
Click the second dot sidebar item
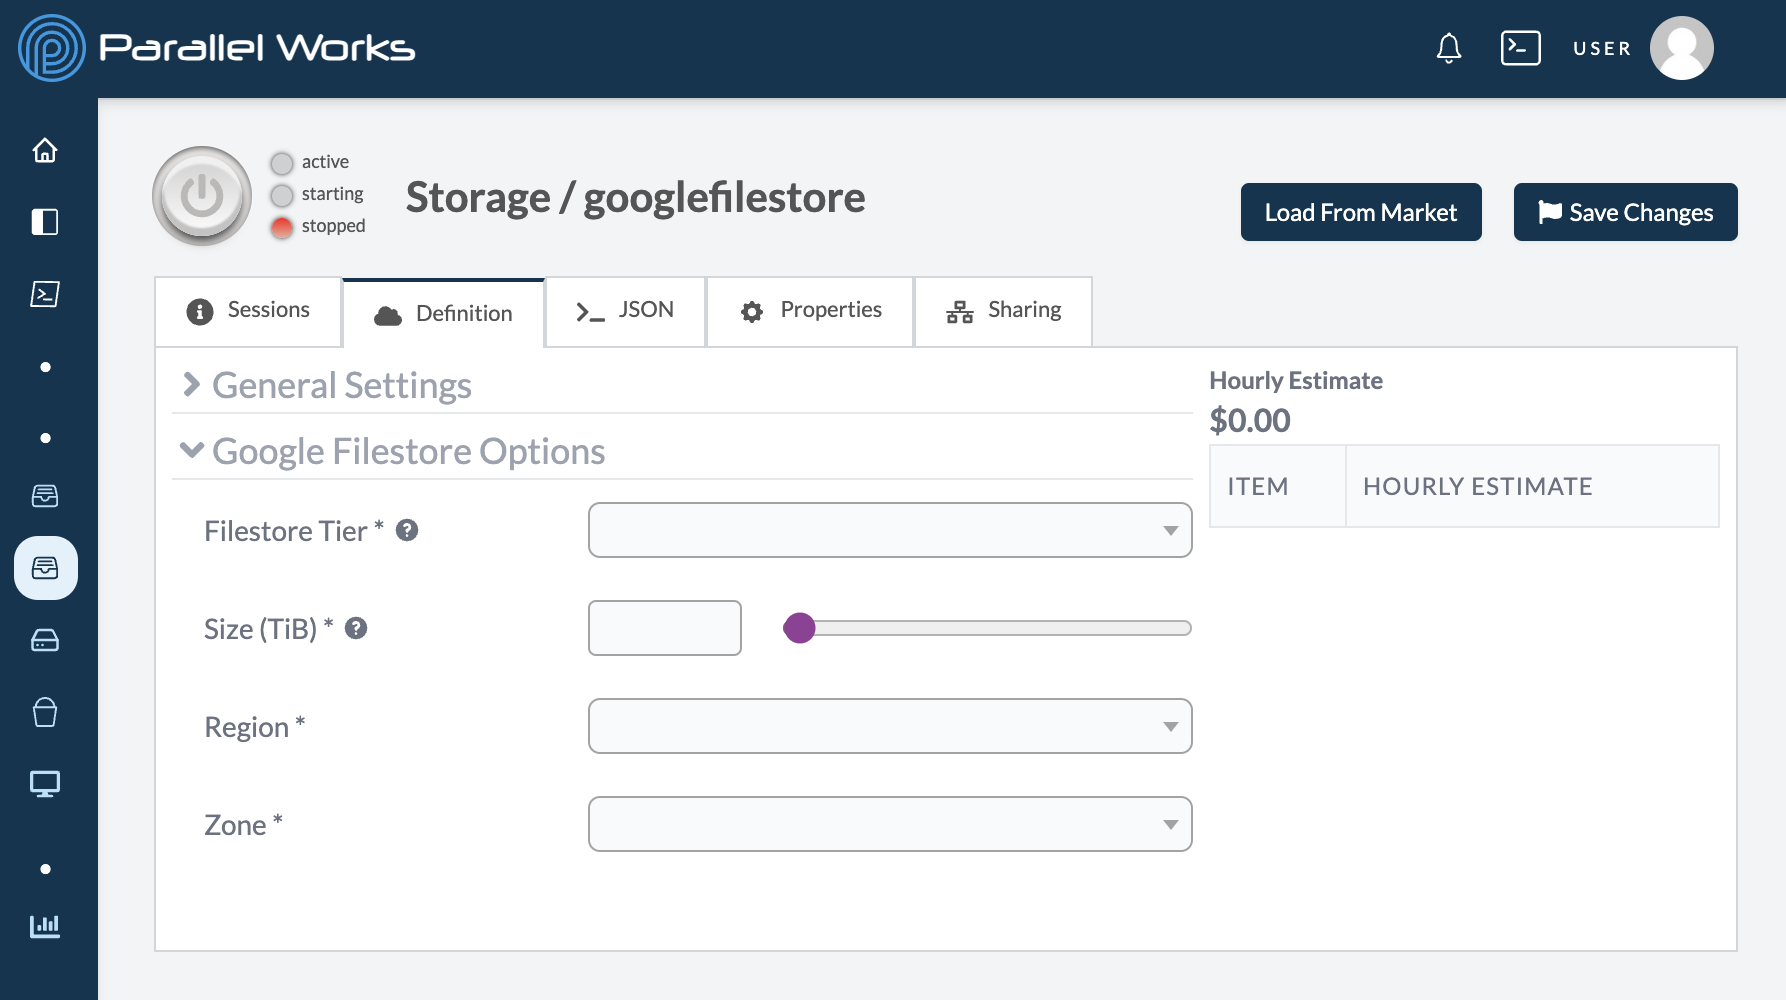point(45,438)
